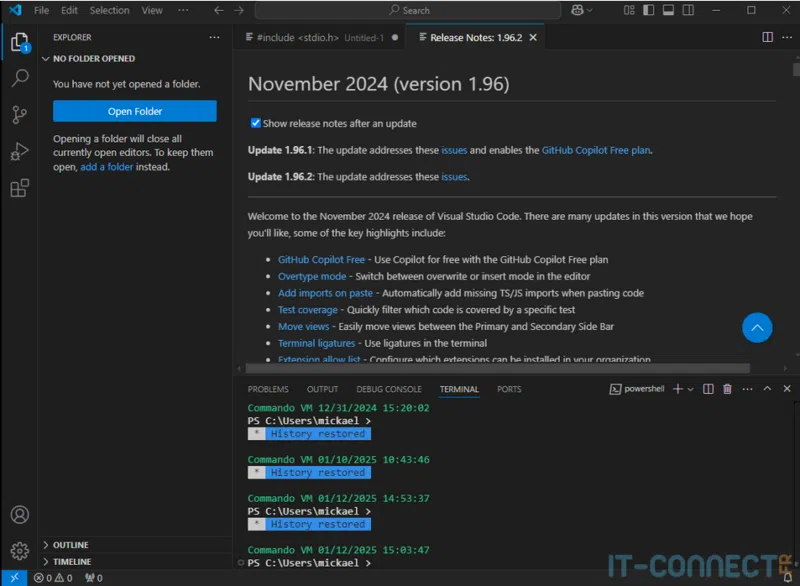Viewport: 800px width, 586px height.
Task: Open Manage settings gear at bottom left
Action: 20,551
